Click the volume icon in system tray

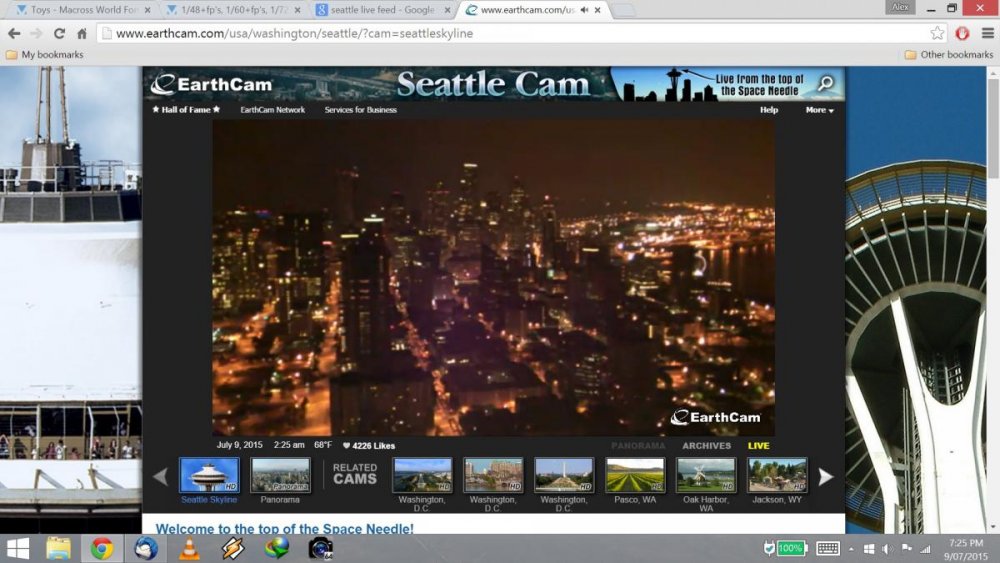pyautogui.click(x=887, y=549)
